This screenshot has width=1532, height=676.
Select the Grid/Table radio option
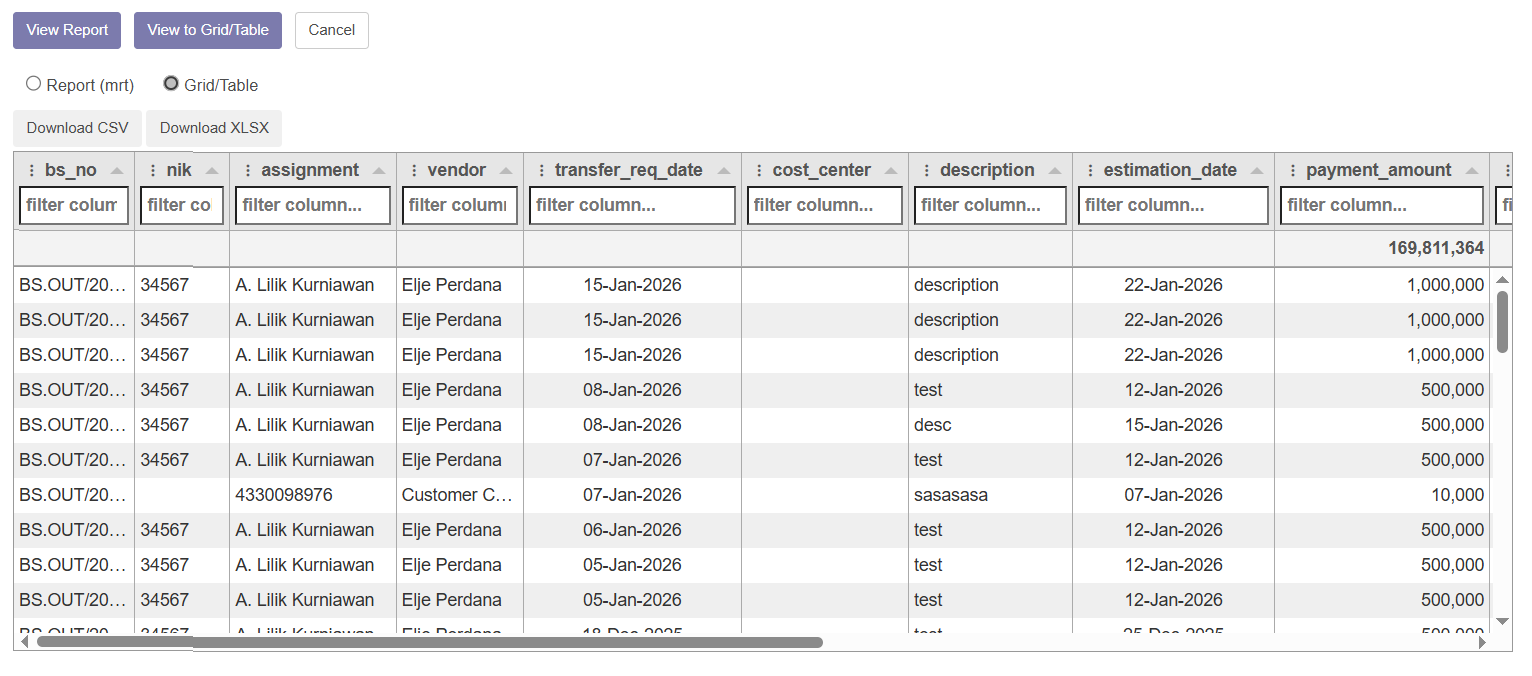pyautogui.click(x=171, y=84)
